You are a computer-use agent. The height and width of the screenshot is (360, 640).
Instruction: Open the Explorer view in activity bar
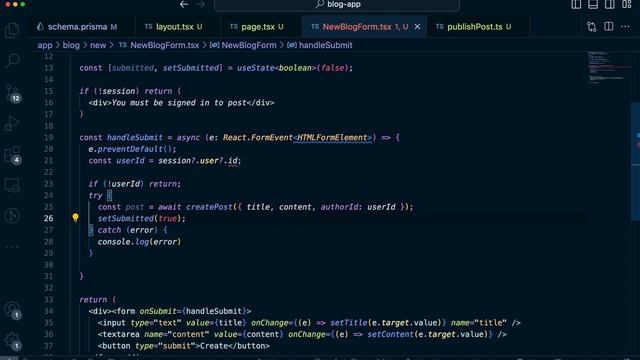pos(12,31)
